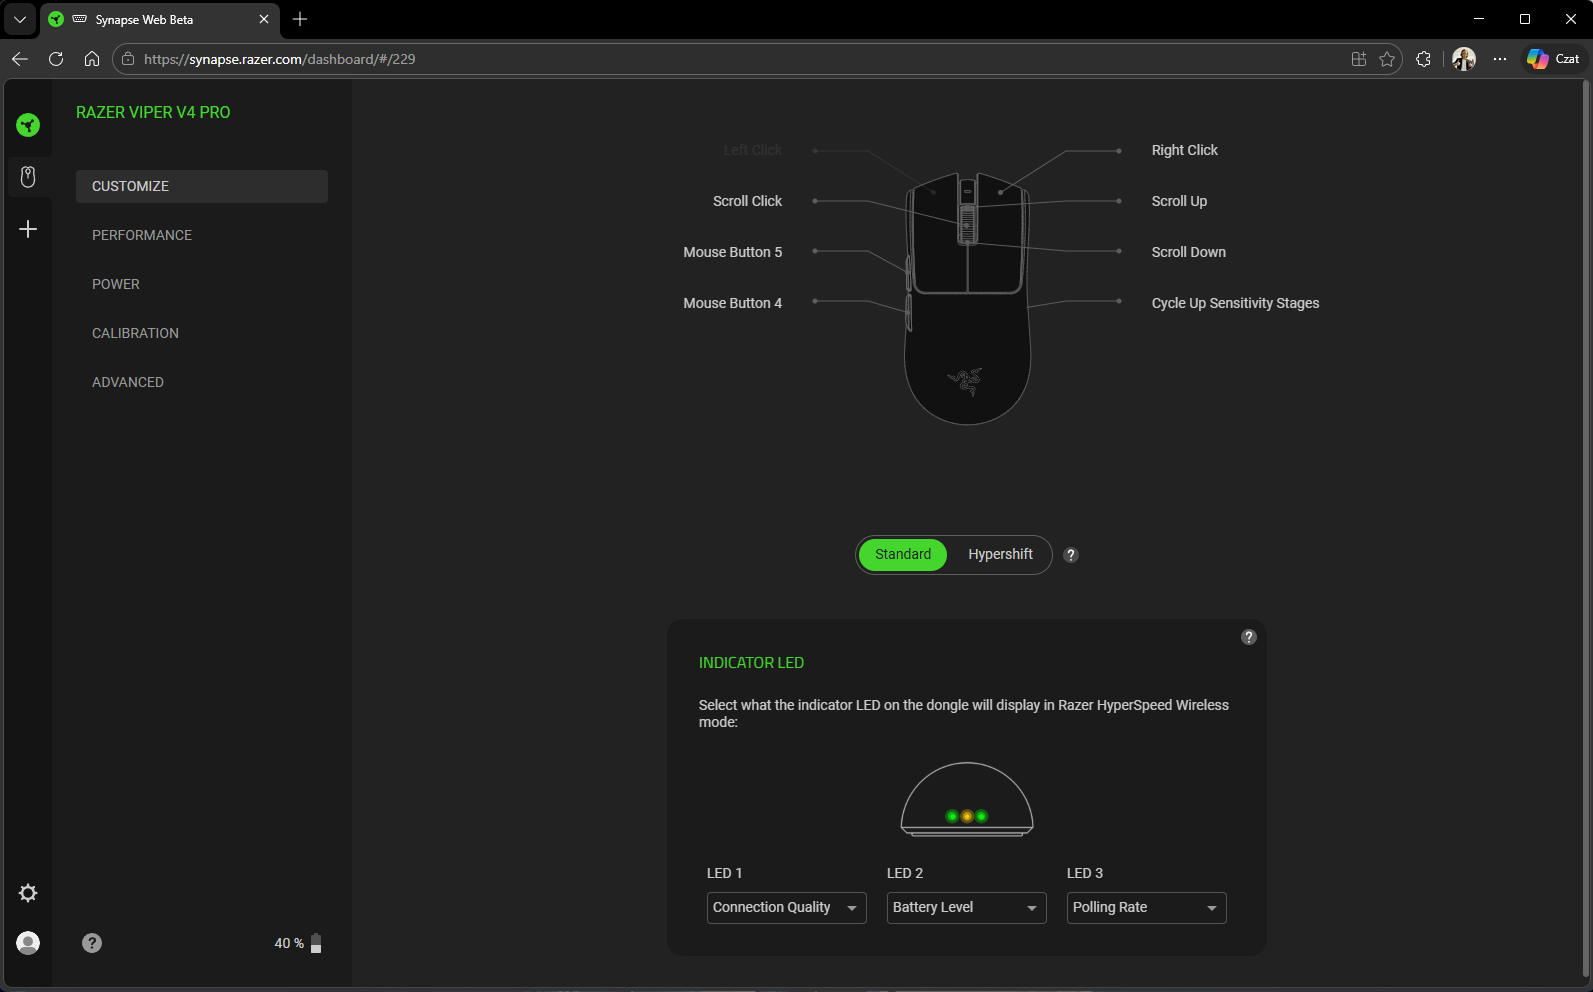
Task: Open browser more options ellipsis menu
Action: (x=1500, y=59)
